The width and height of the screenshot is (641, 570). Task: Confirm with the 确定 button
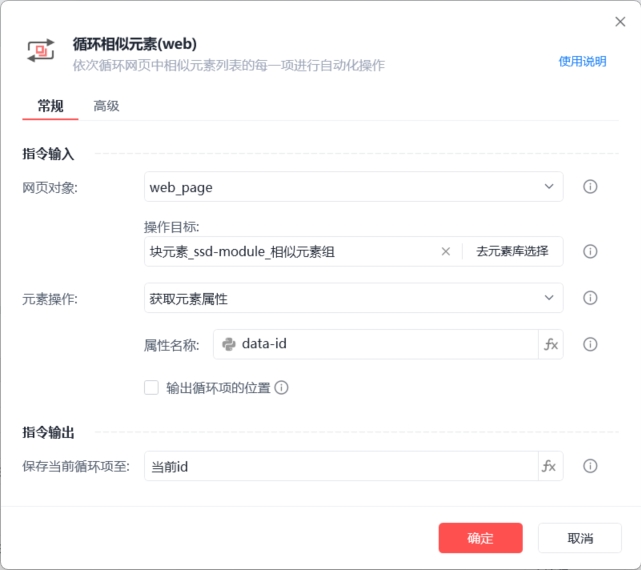[480, 538]
